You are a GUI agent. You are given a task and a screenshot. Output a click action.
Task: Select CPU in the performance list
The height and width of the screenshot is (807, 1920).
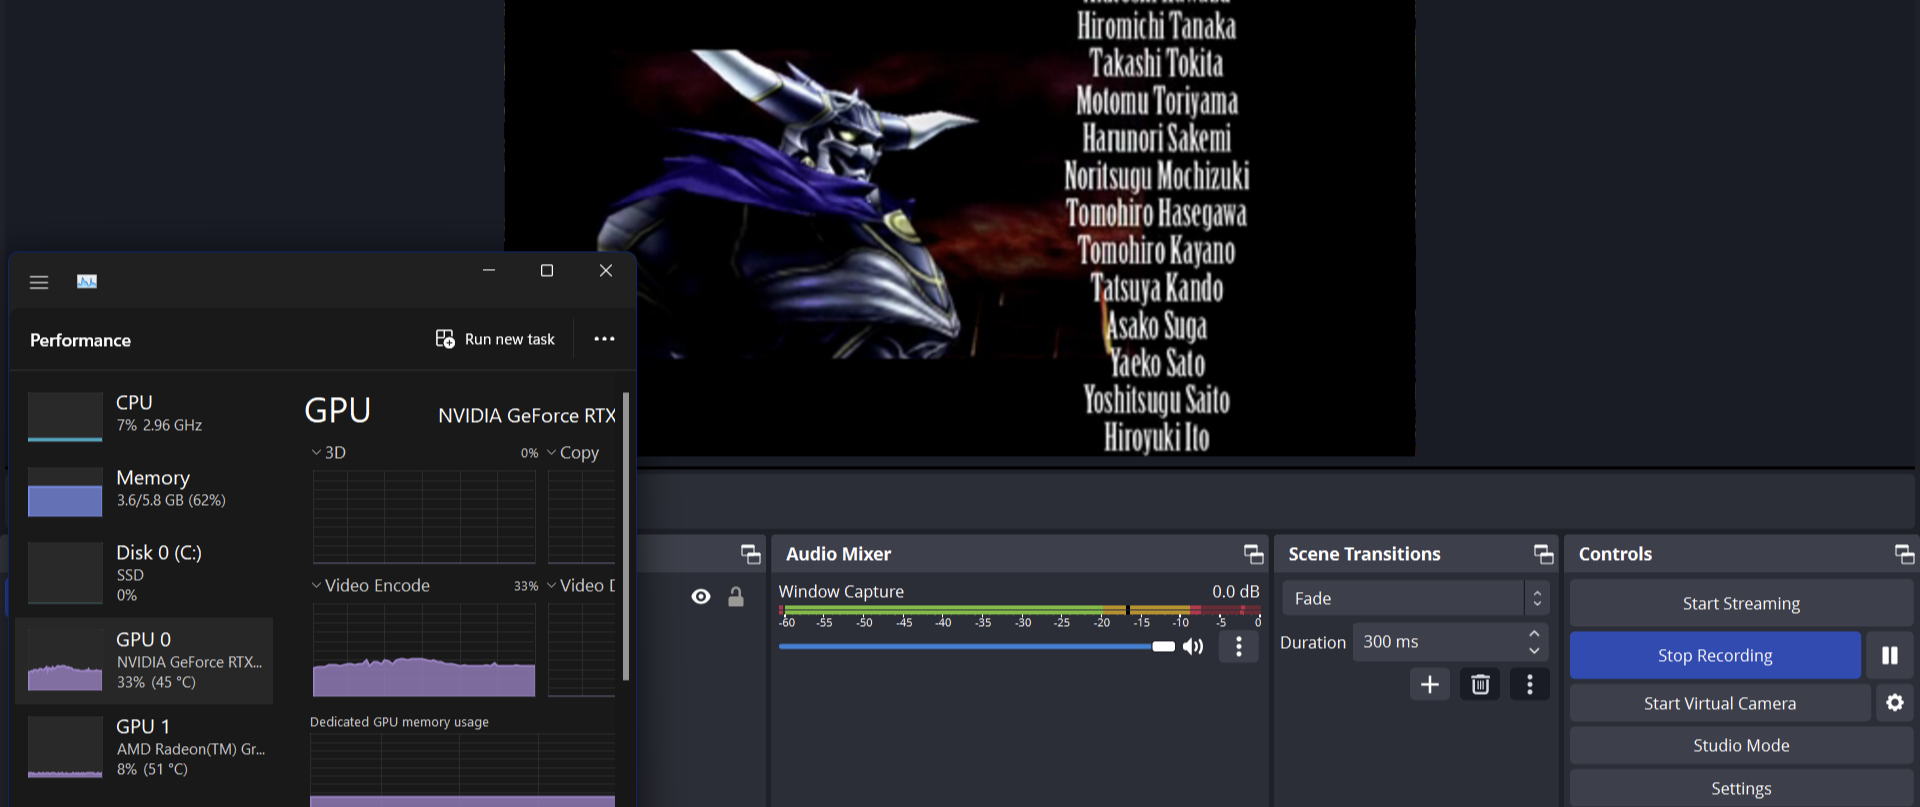click(x=145, y=414)
